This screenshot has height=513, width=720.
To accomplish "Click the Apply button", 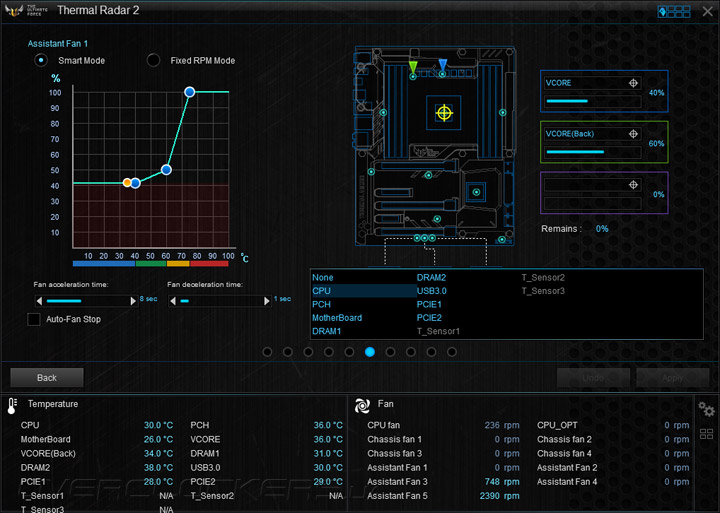I will click(672, 378).
